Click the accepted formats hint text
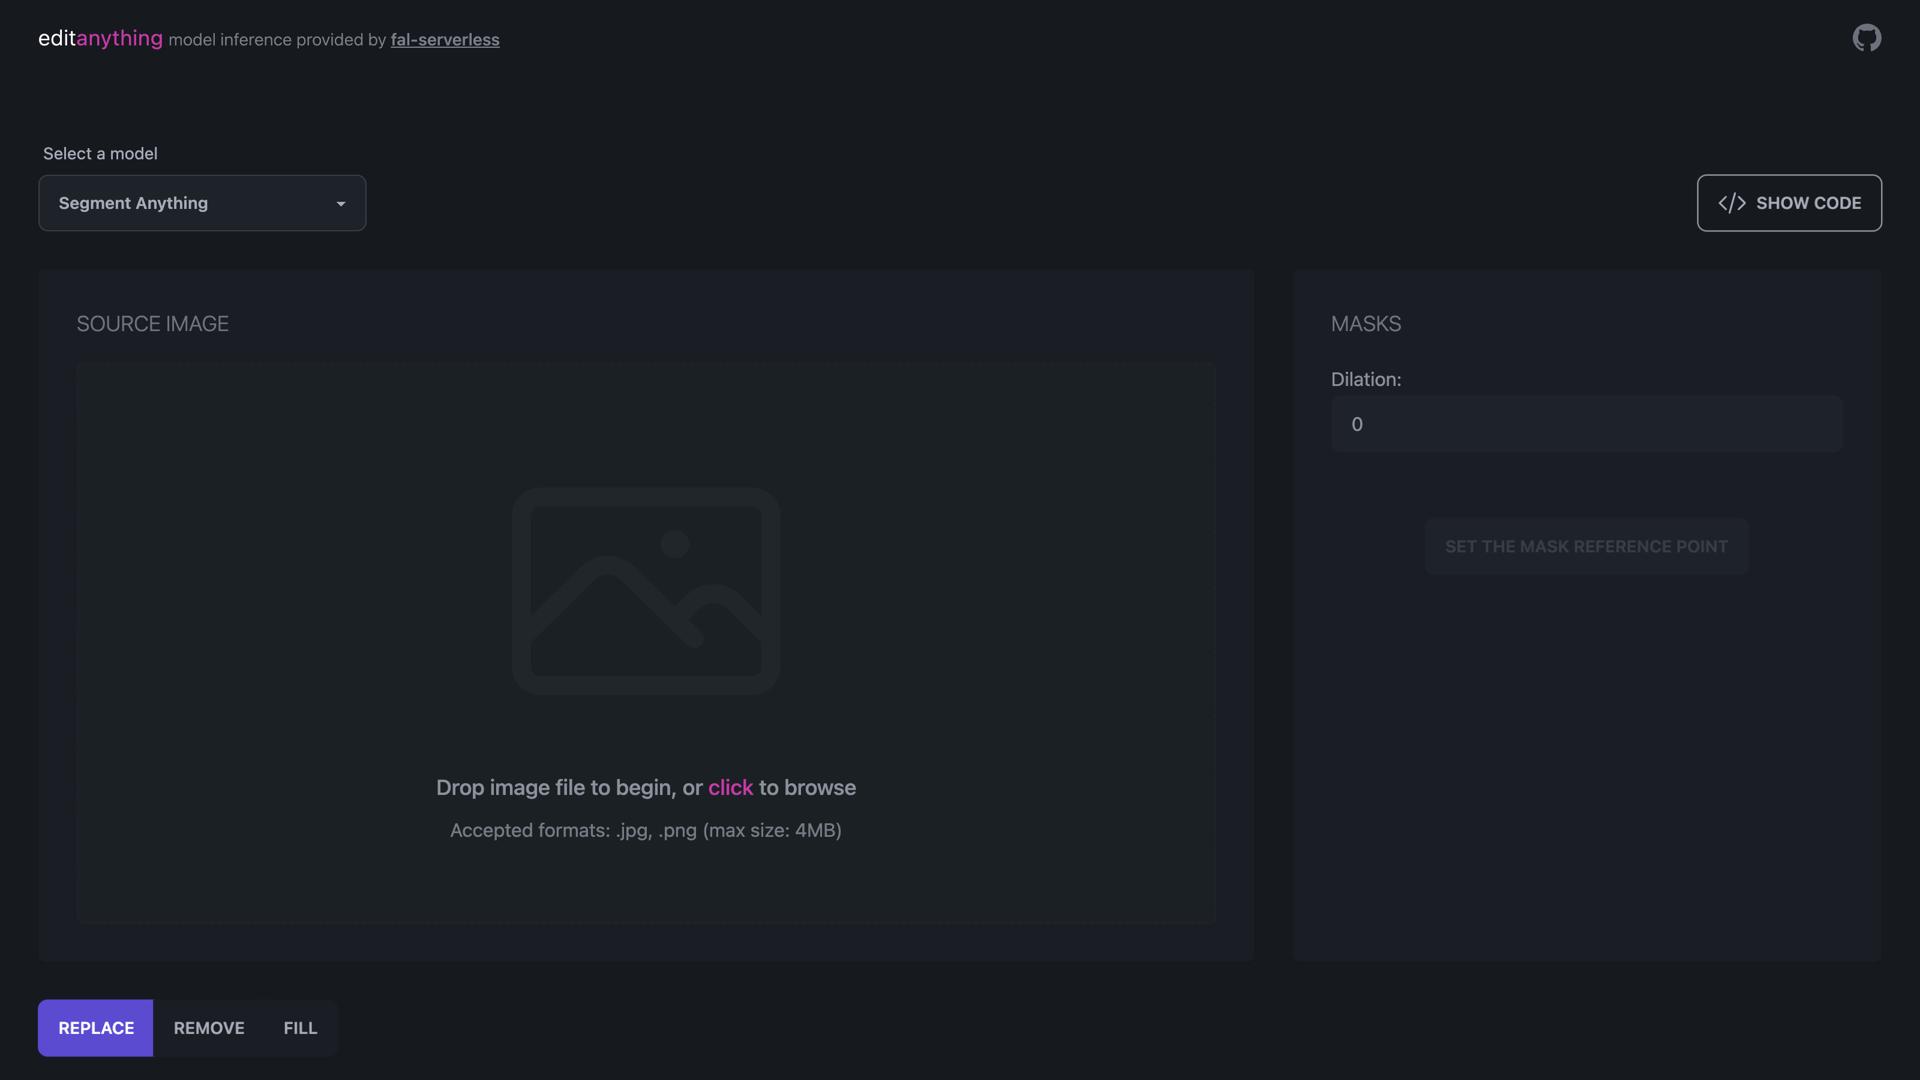The width and height of the screenshot is (1920, 1080). pos(645,830)
